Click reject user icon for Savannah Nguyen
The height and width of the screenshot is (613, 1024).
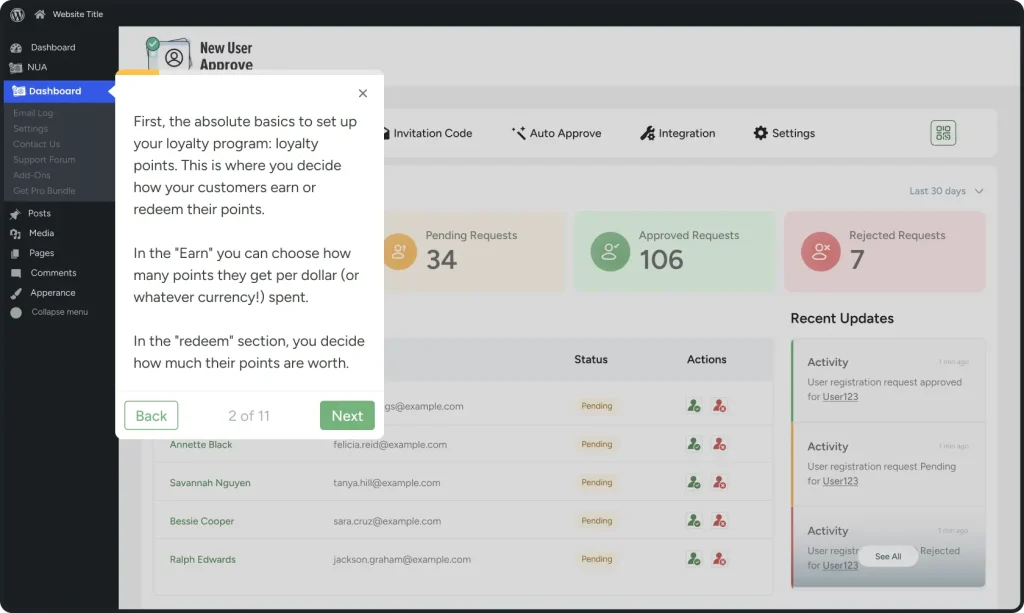[x=719, y=483]
